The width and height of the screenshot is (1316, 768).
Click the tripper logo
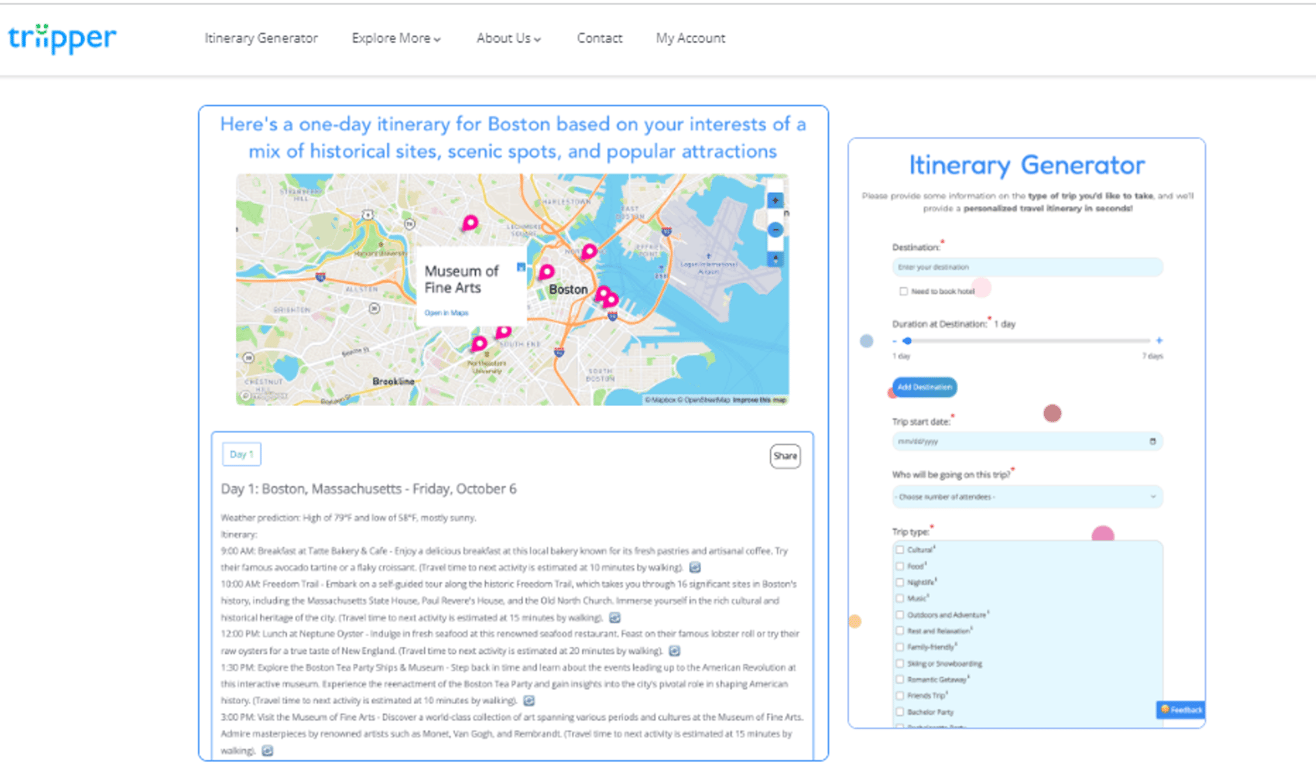point(62,38)
